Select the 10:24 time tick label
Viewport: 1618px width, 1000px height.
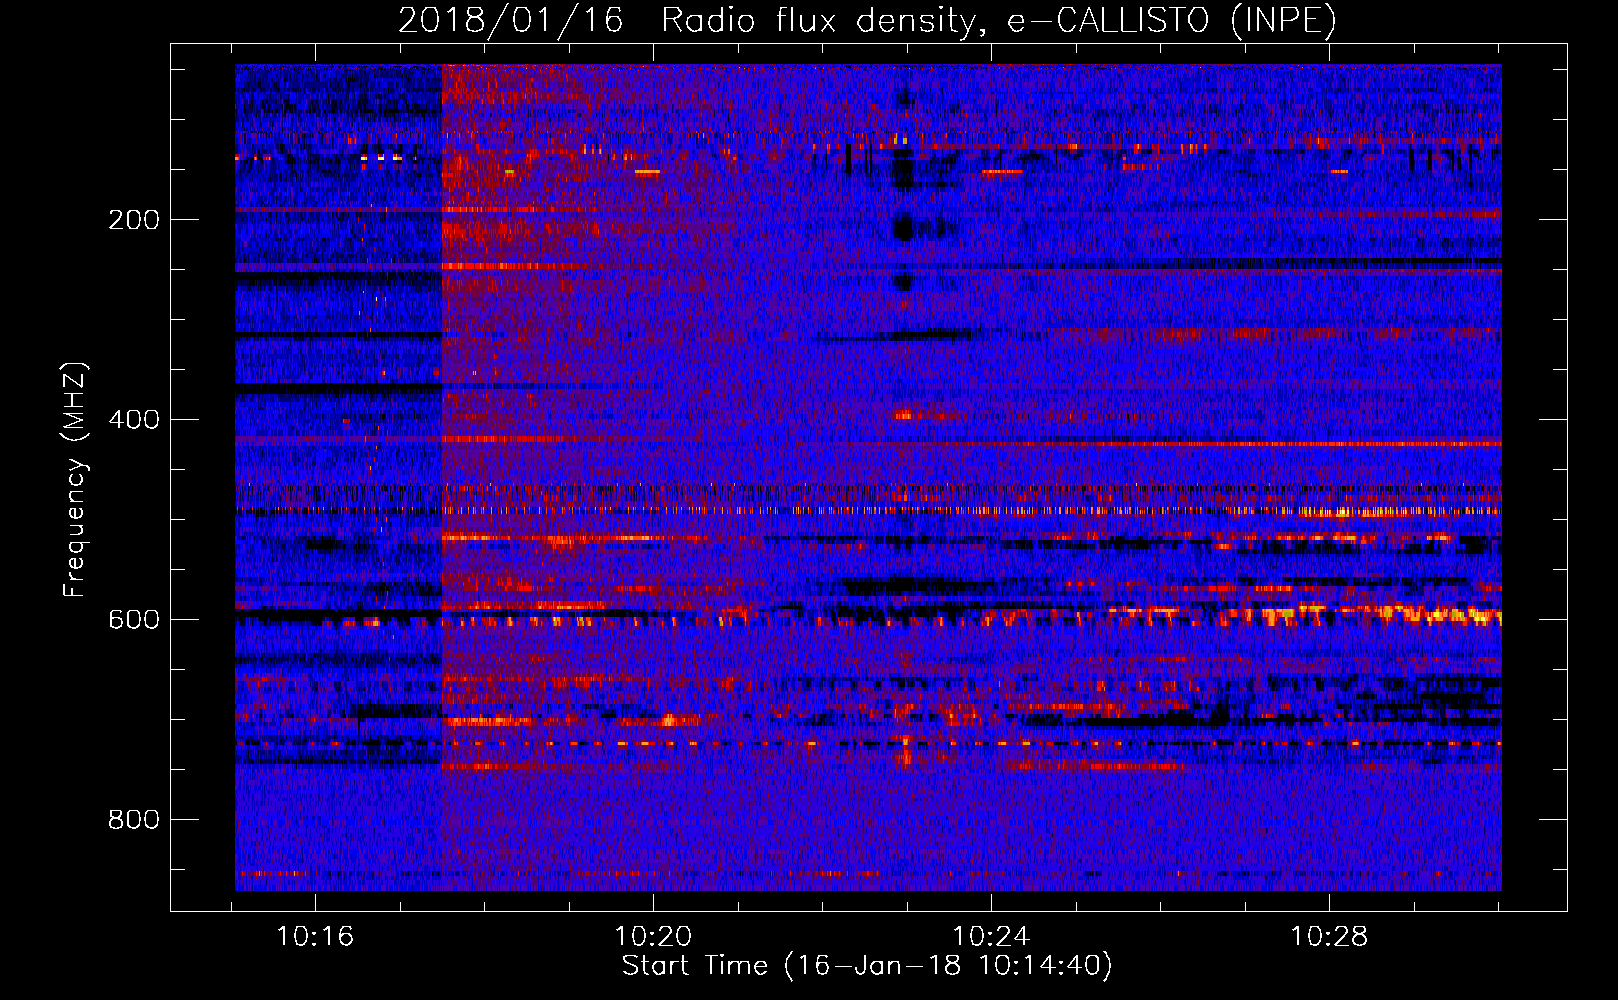pos(991,937)
